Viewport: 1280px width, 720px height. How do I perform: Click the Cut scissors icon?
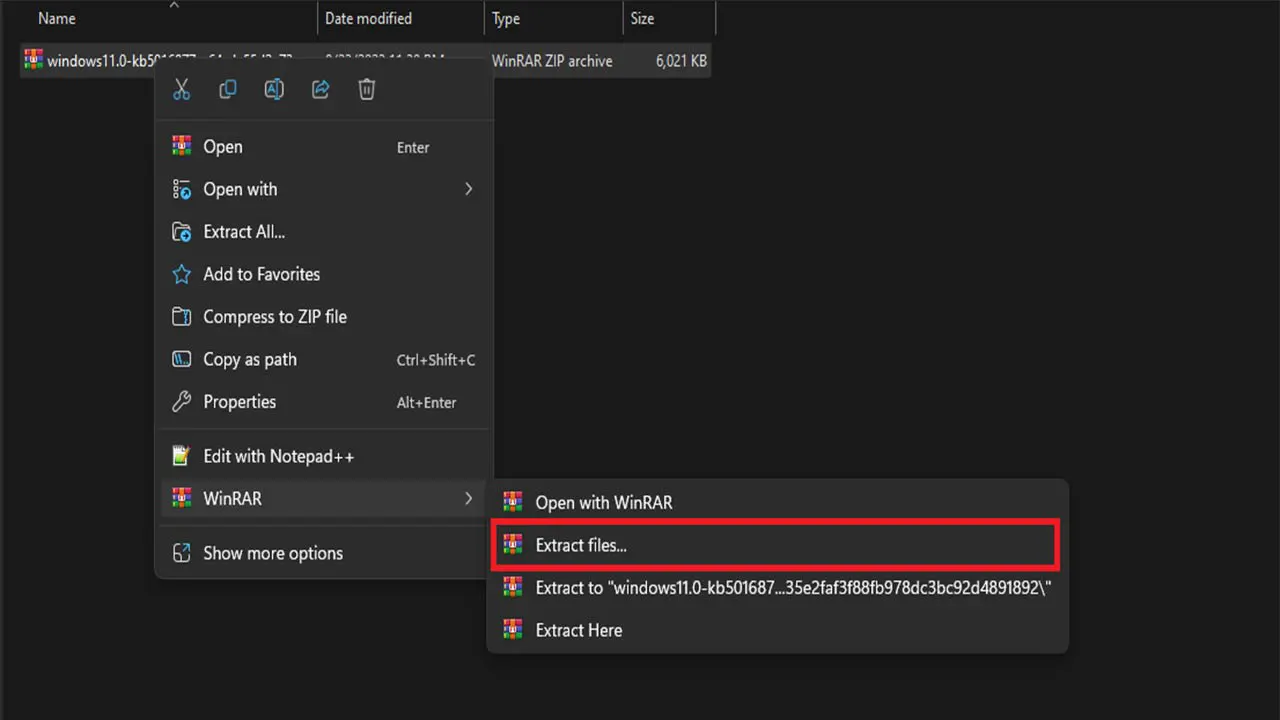tap(181, 90)
